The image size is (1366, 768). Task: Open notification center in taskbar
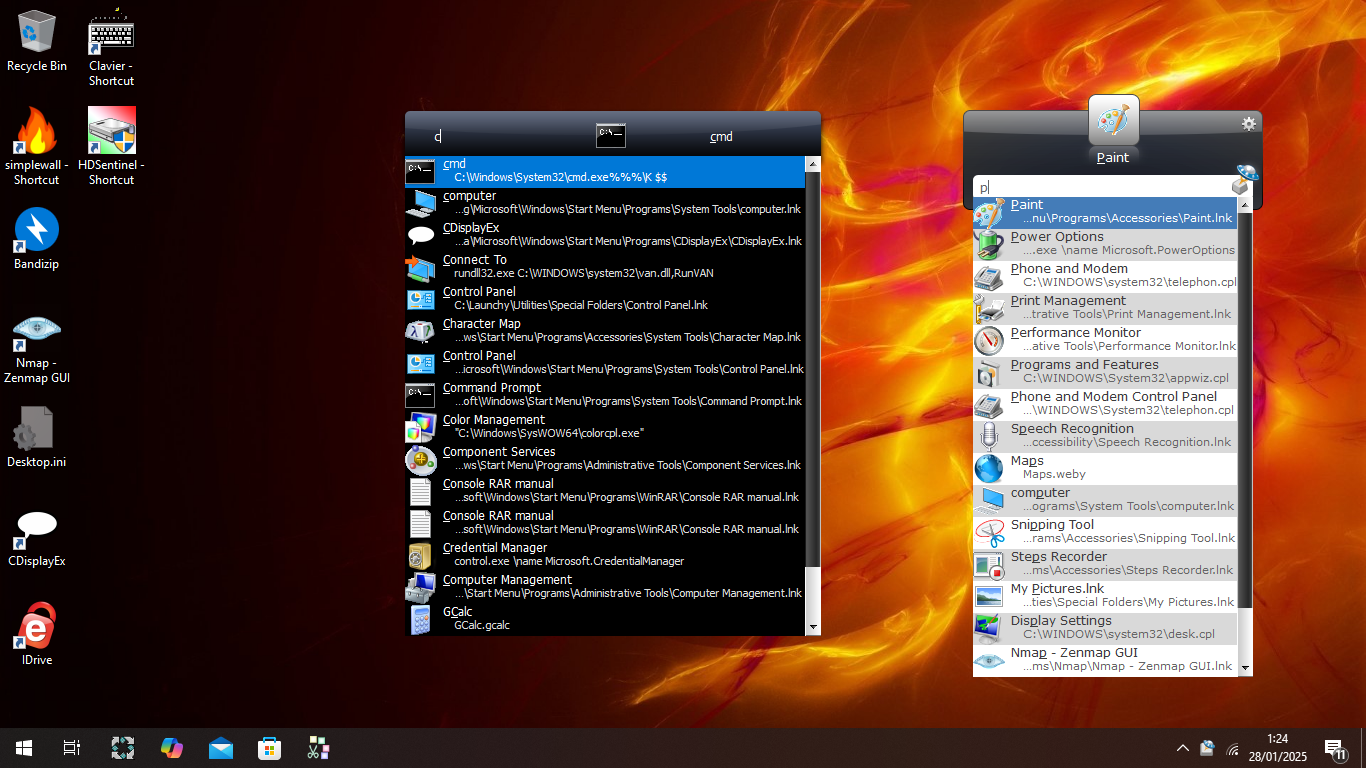(1335, 748)
